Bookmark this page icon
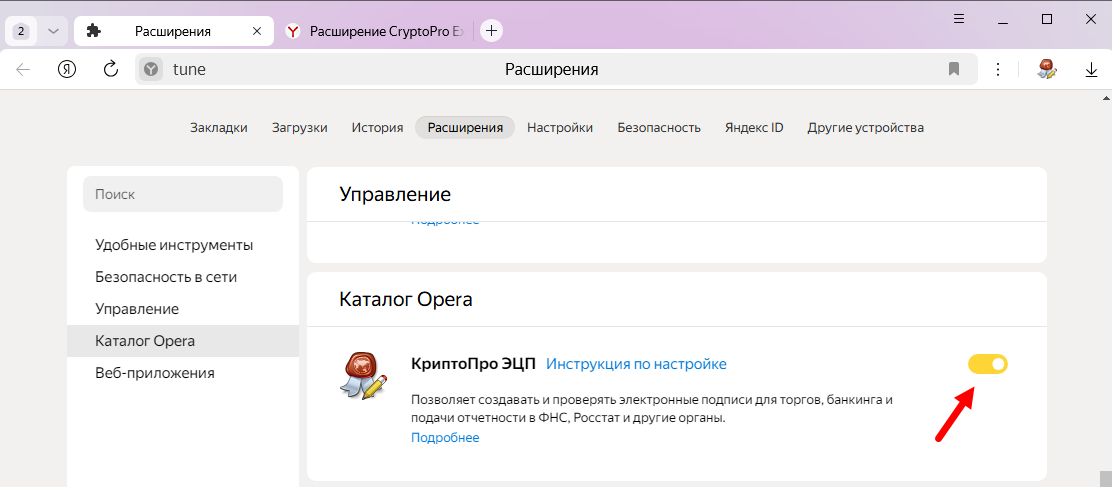1112x487 pixels. coord(954,69)
